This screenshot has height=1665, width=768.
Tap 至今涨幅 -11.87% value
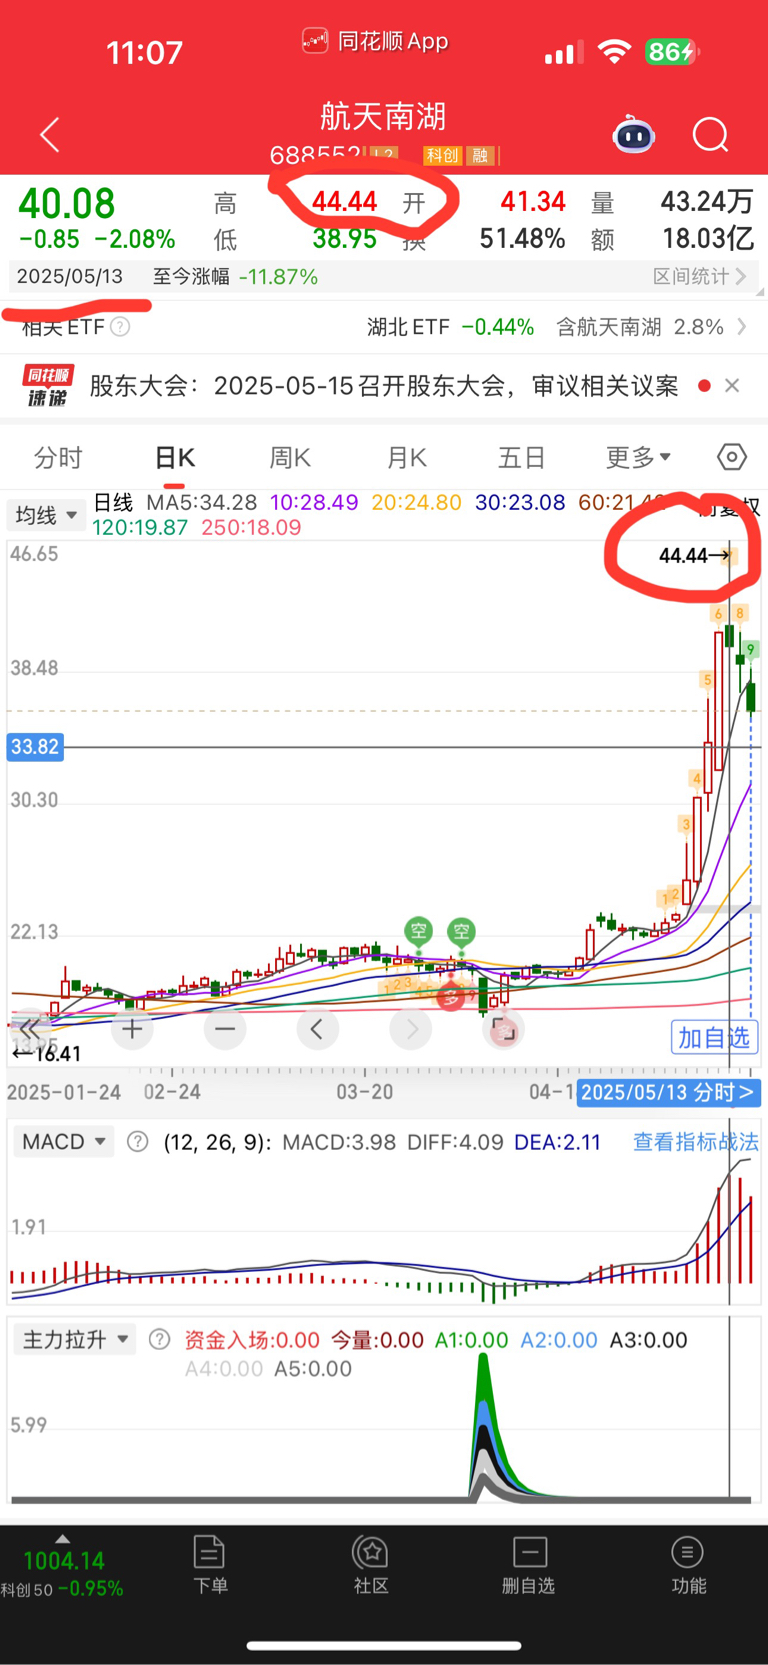click(236, 276)
